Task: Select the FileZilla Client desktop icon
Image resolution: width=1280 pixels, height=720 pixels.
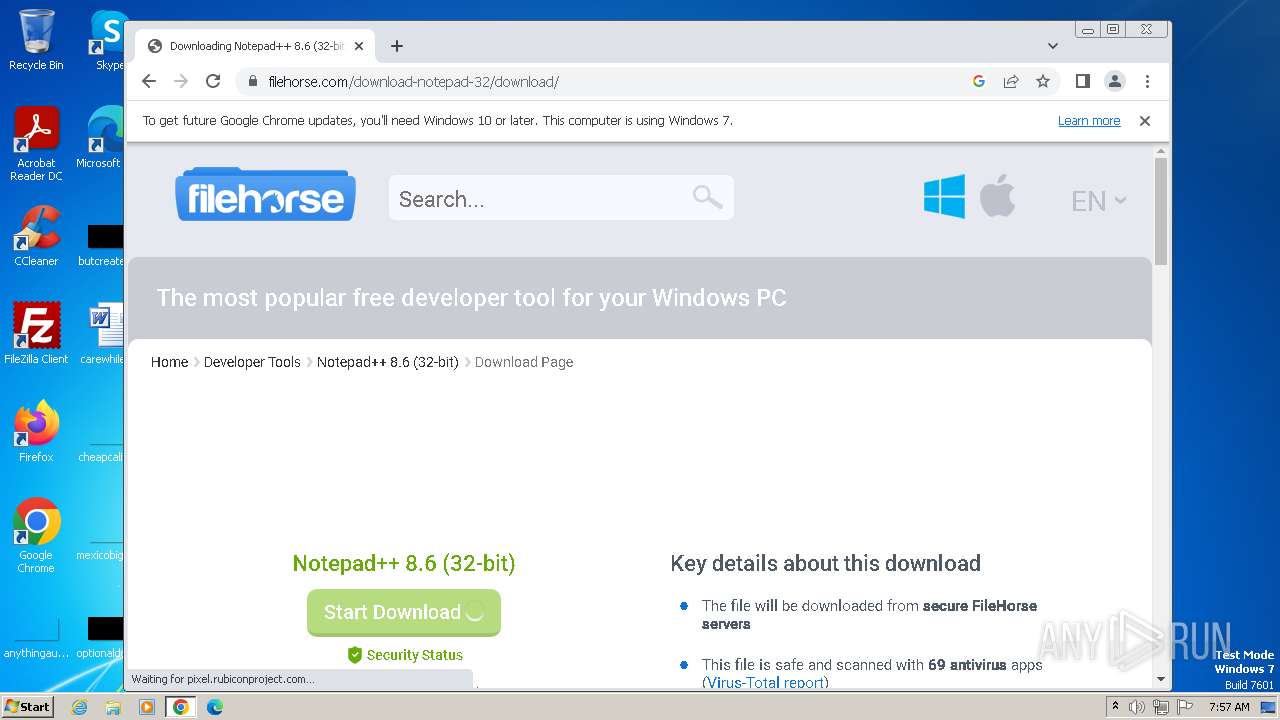Action: (x=36, y=333)
